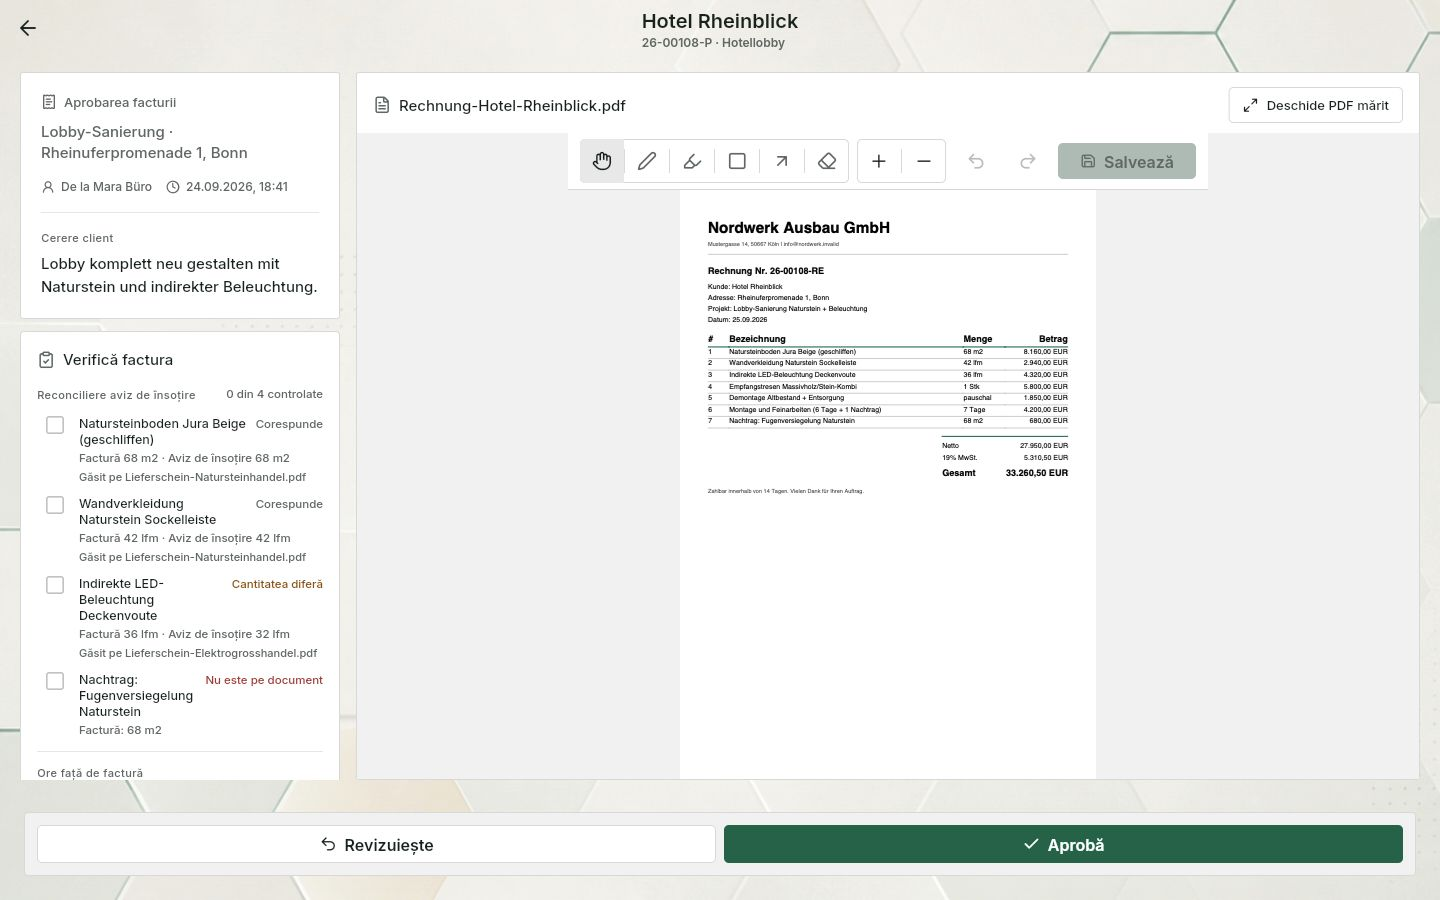This screenshot has height=900, width=1440.
Task: Check Indirekte LED-Beleuchtung Deckenvoute item
Action: coord(55,585)
